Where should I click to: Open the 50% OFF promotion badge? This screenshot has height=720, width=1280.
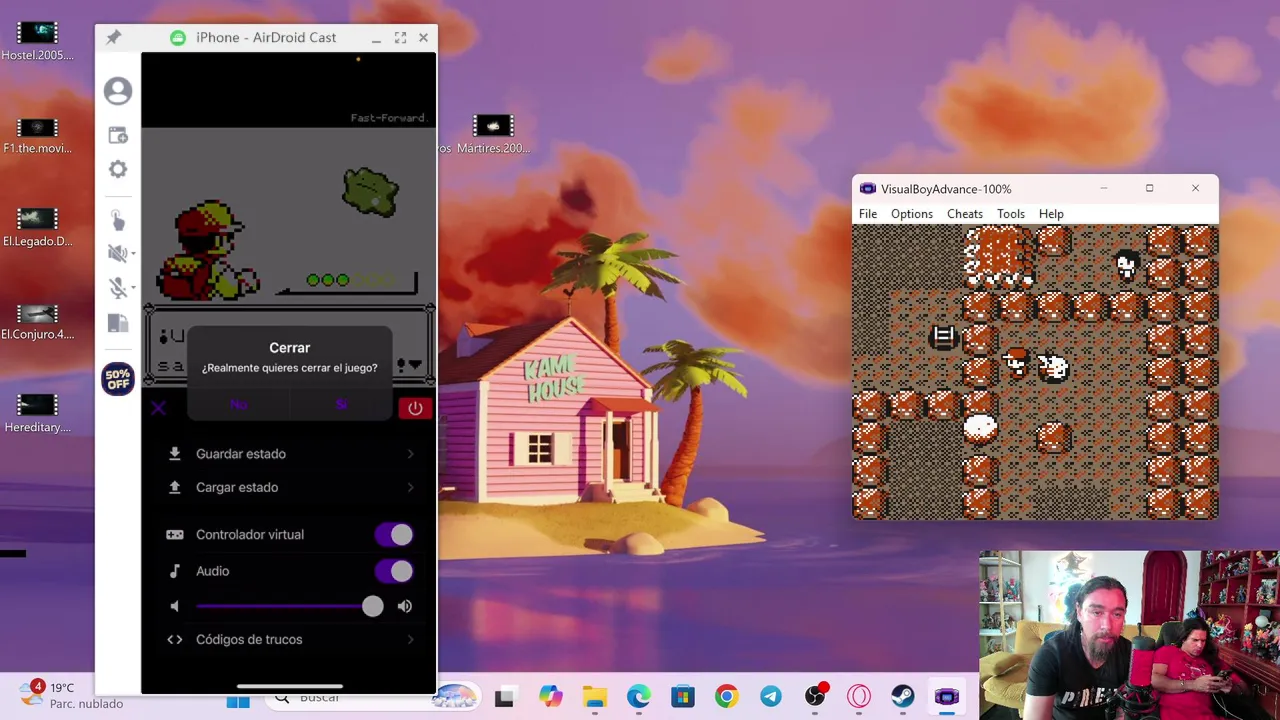coord(118,379)
